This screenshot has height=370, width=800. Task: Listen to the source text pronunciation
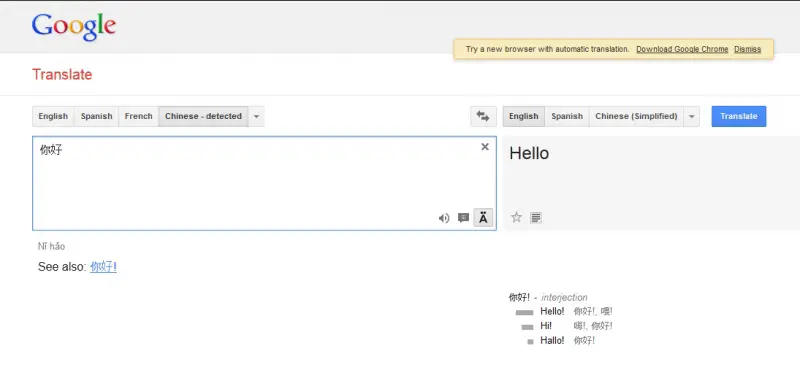coord(444,218)
